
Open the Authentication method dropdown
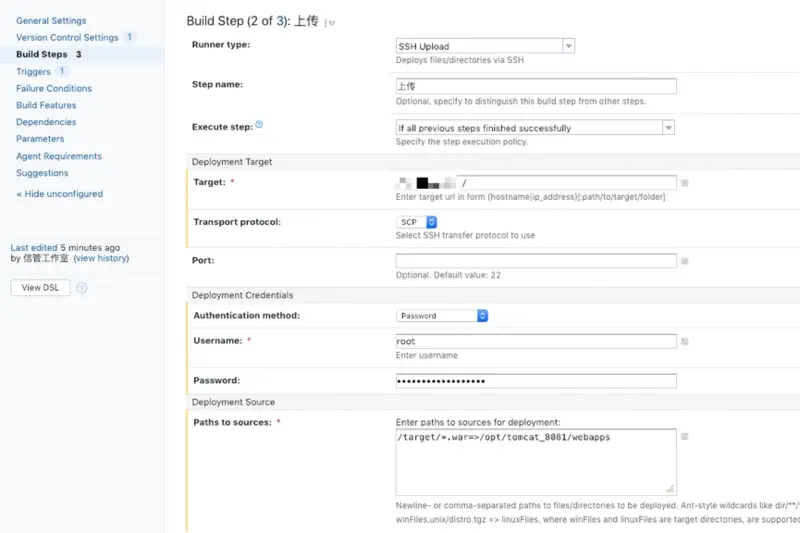tap(442, 316)
